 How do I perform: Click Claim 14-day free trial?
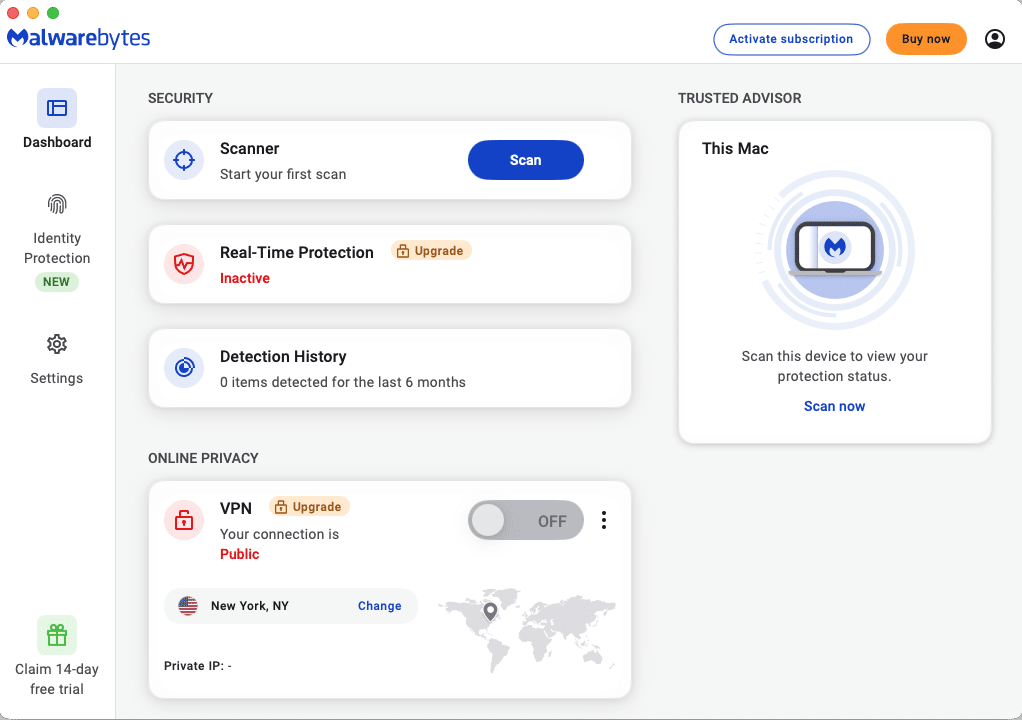57,679
